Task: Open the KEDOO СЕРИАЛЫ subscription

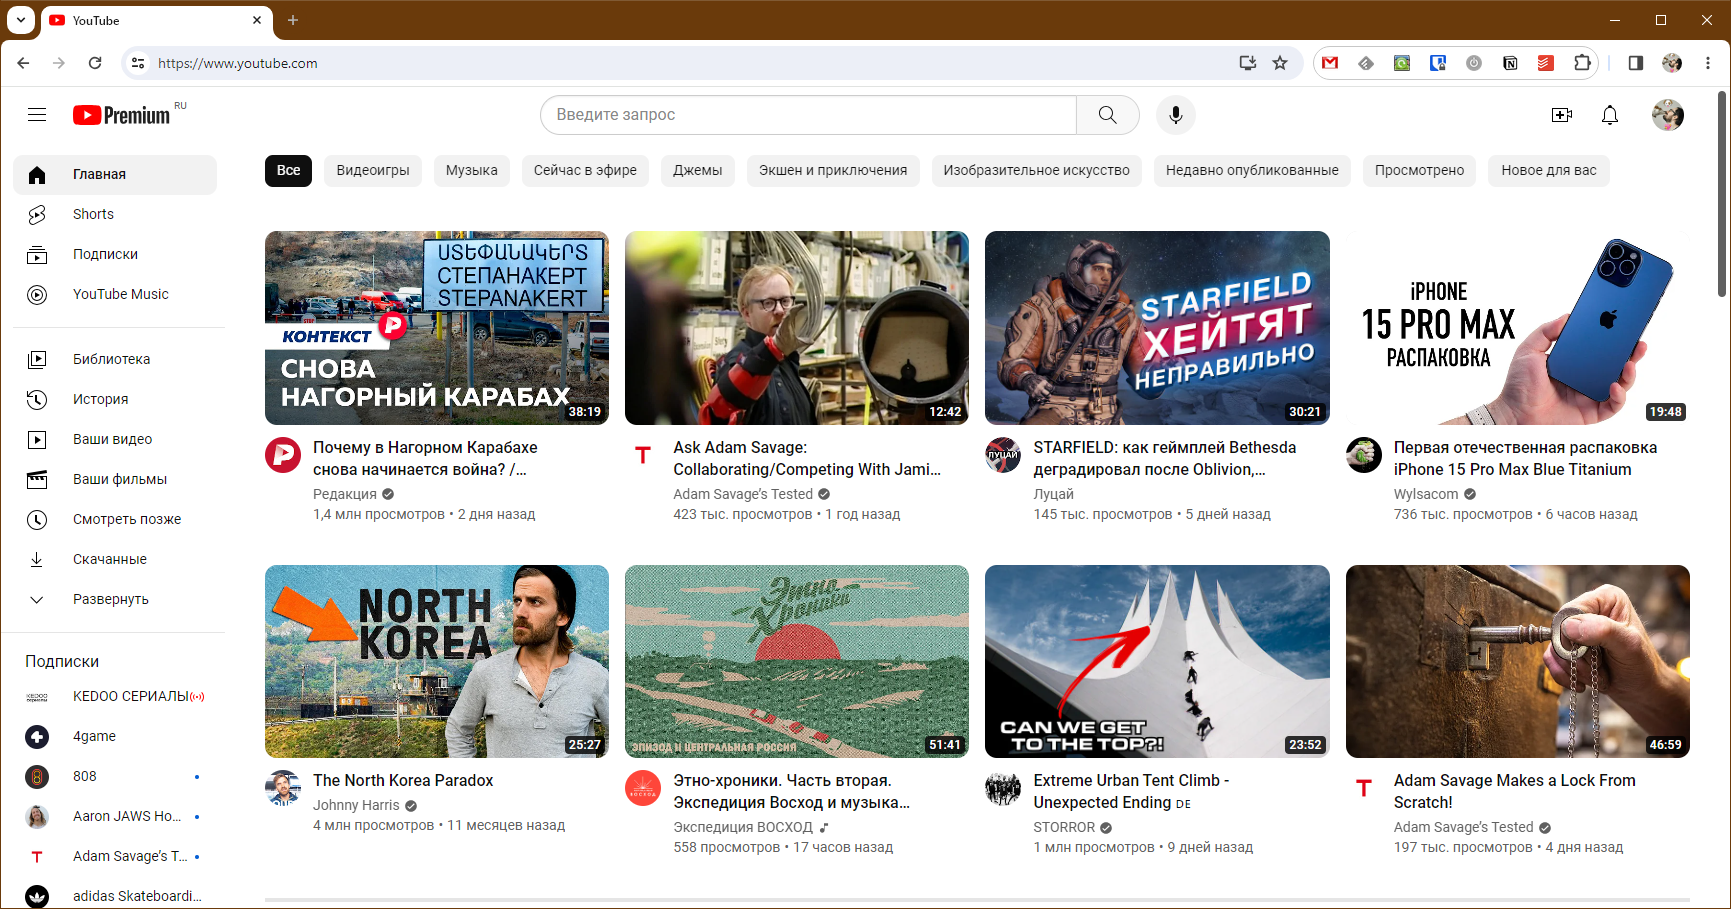Action: coord(115,696)
